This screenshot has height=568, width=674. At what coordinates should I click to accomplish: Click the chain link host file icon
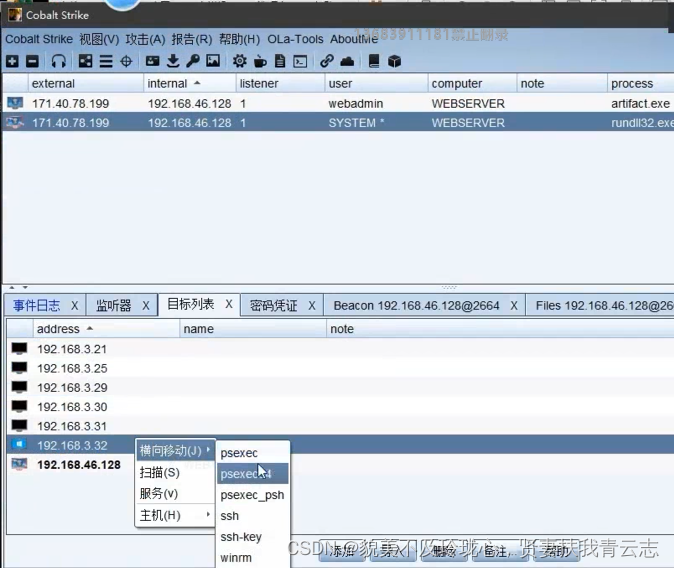point(327,61)
